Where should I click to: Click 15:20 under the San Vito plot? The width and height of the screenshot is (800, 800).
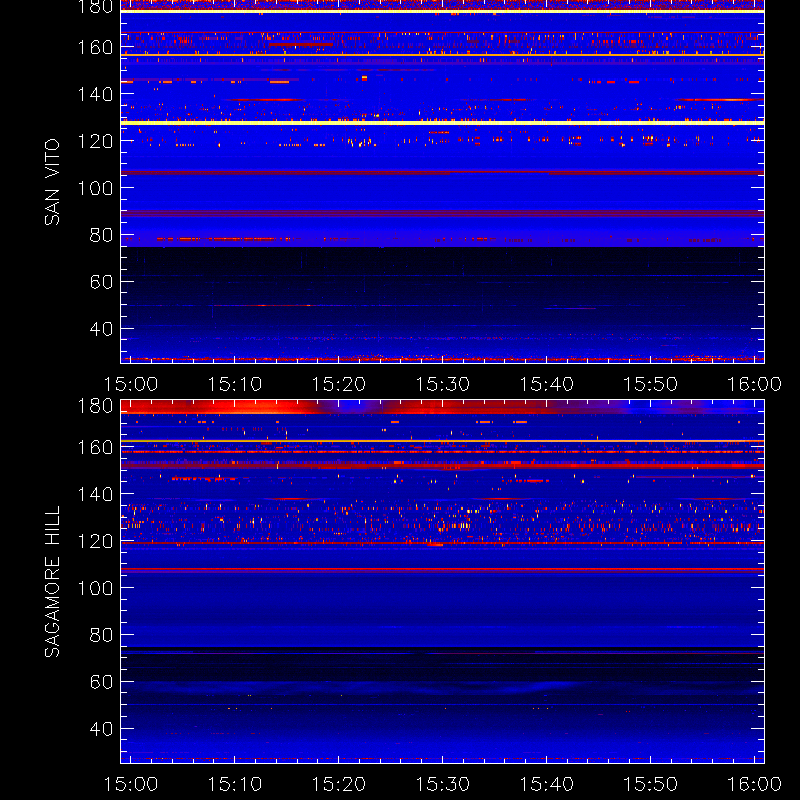click(339, 384)
